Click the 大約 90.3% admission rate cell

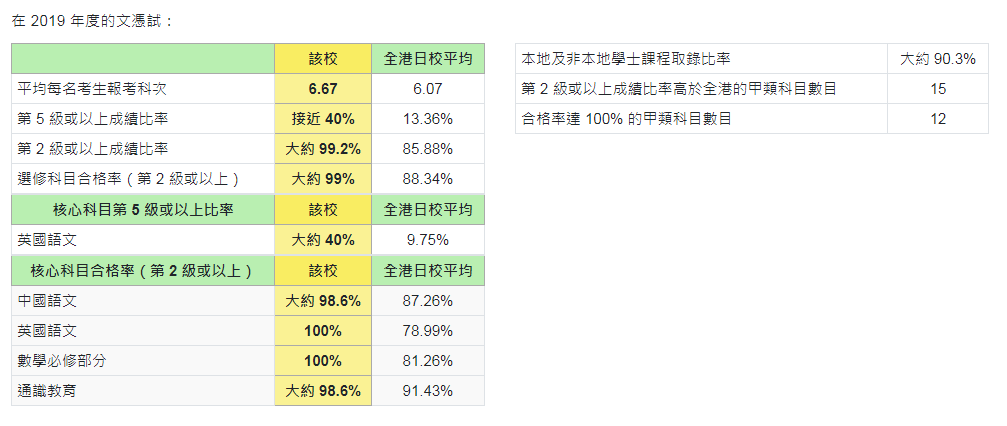(938, 59)
